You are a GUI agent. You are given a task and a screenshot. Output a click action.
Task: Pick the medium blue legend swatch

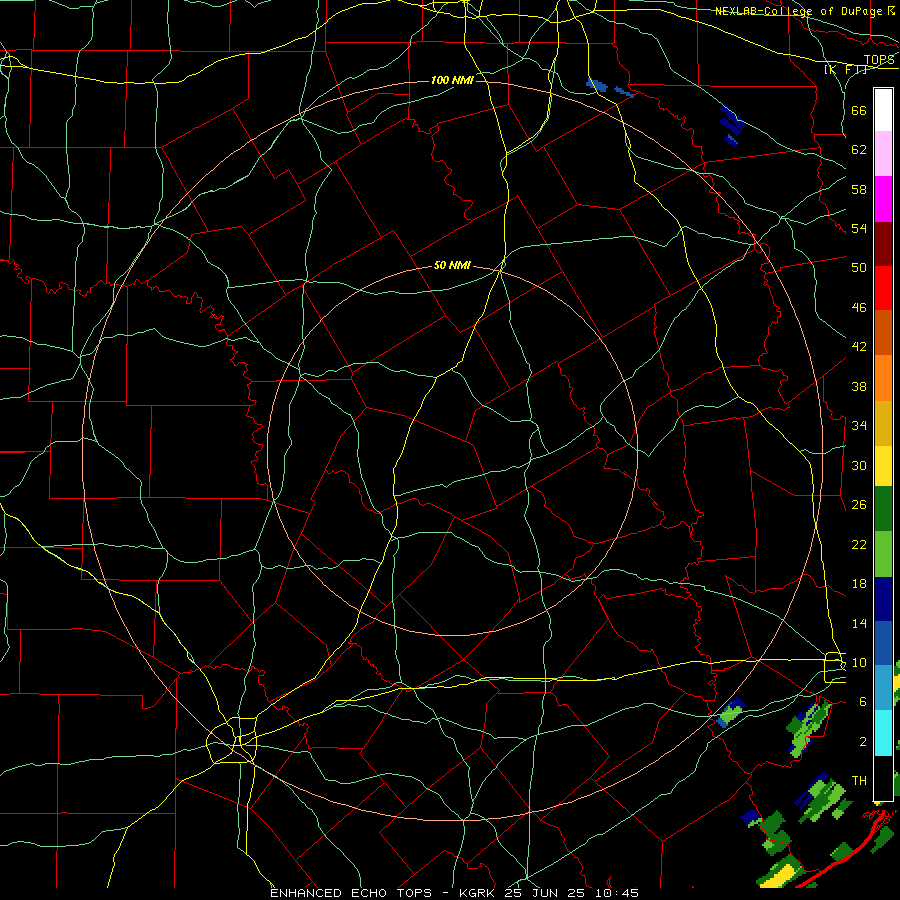pos(883,642)
